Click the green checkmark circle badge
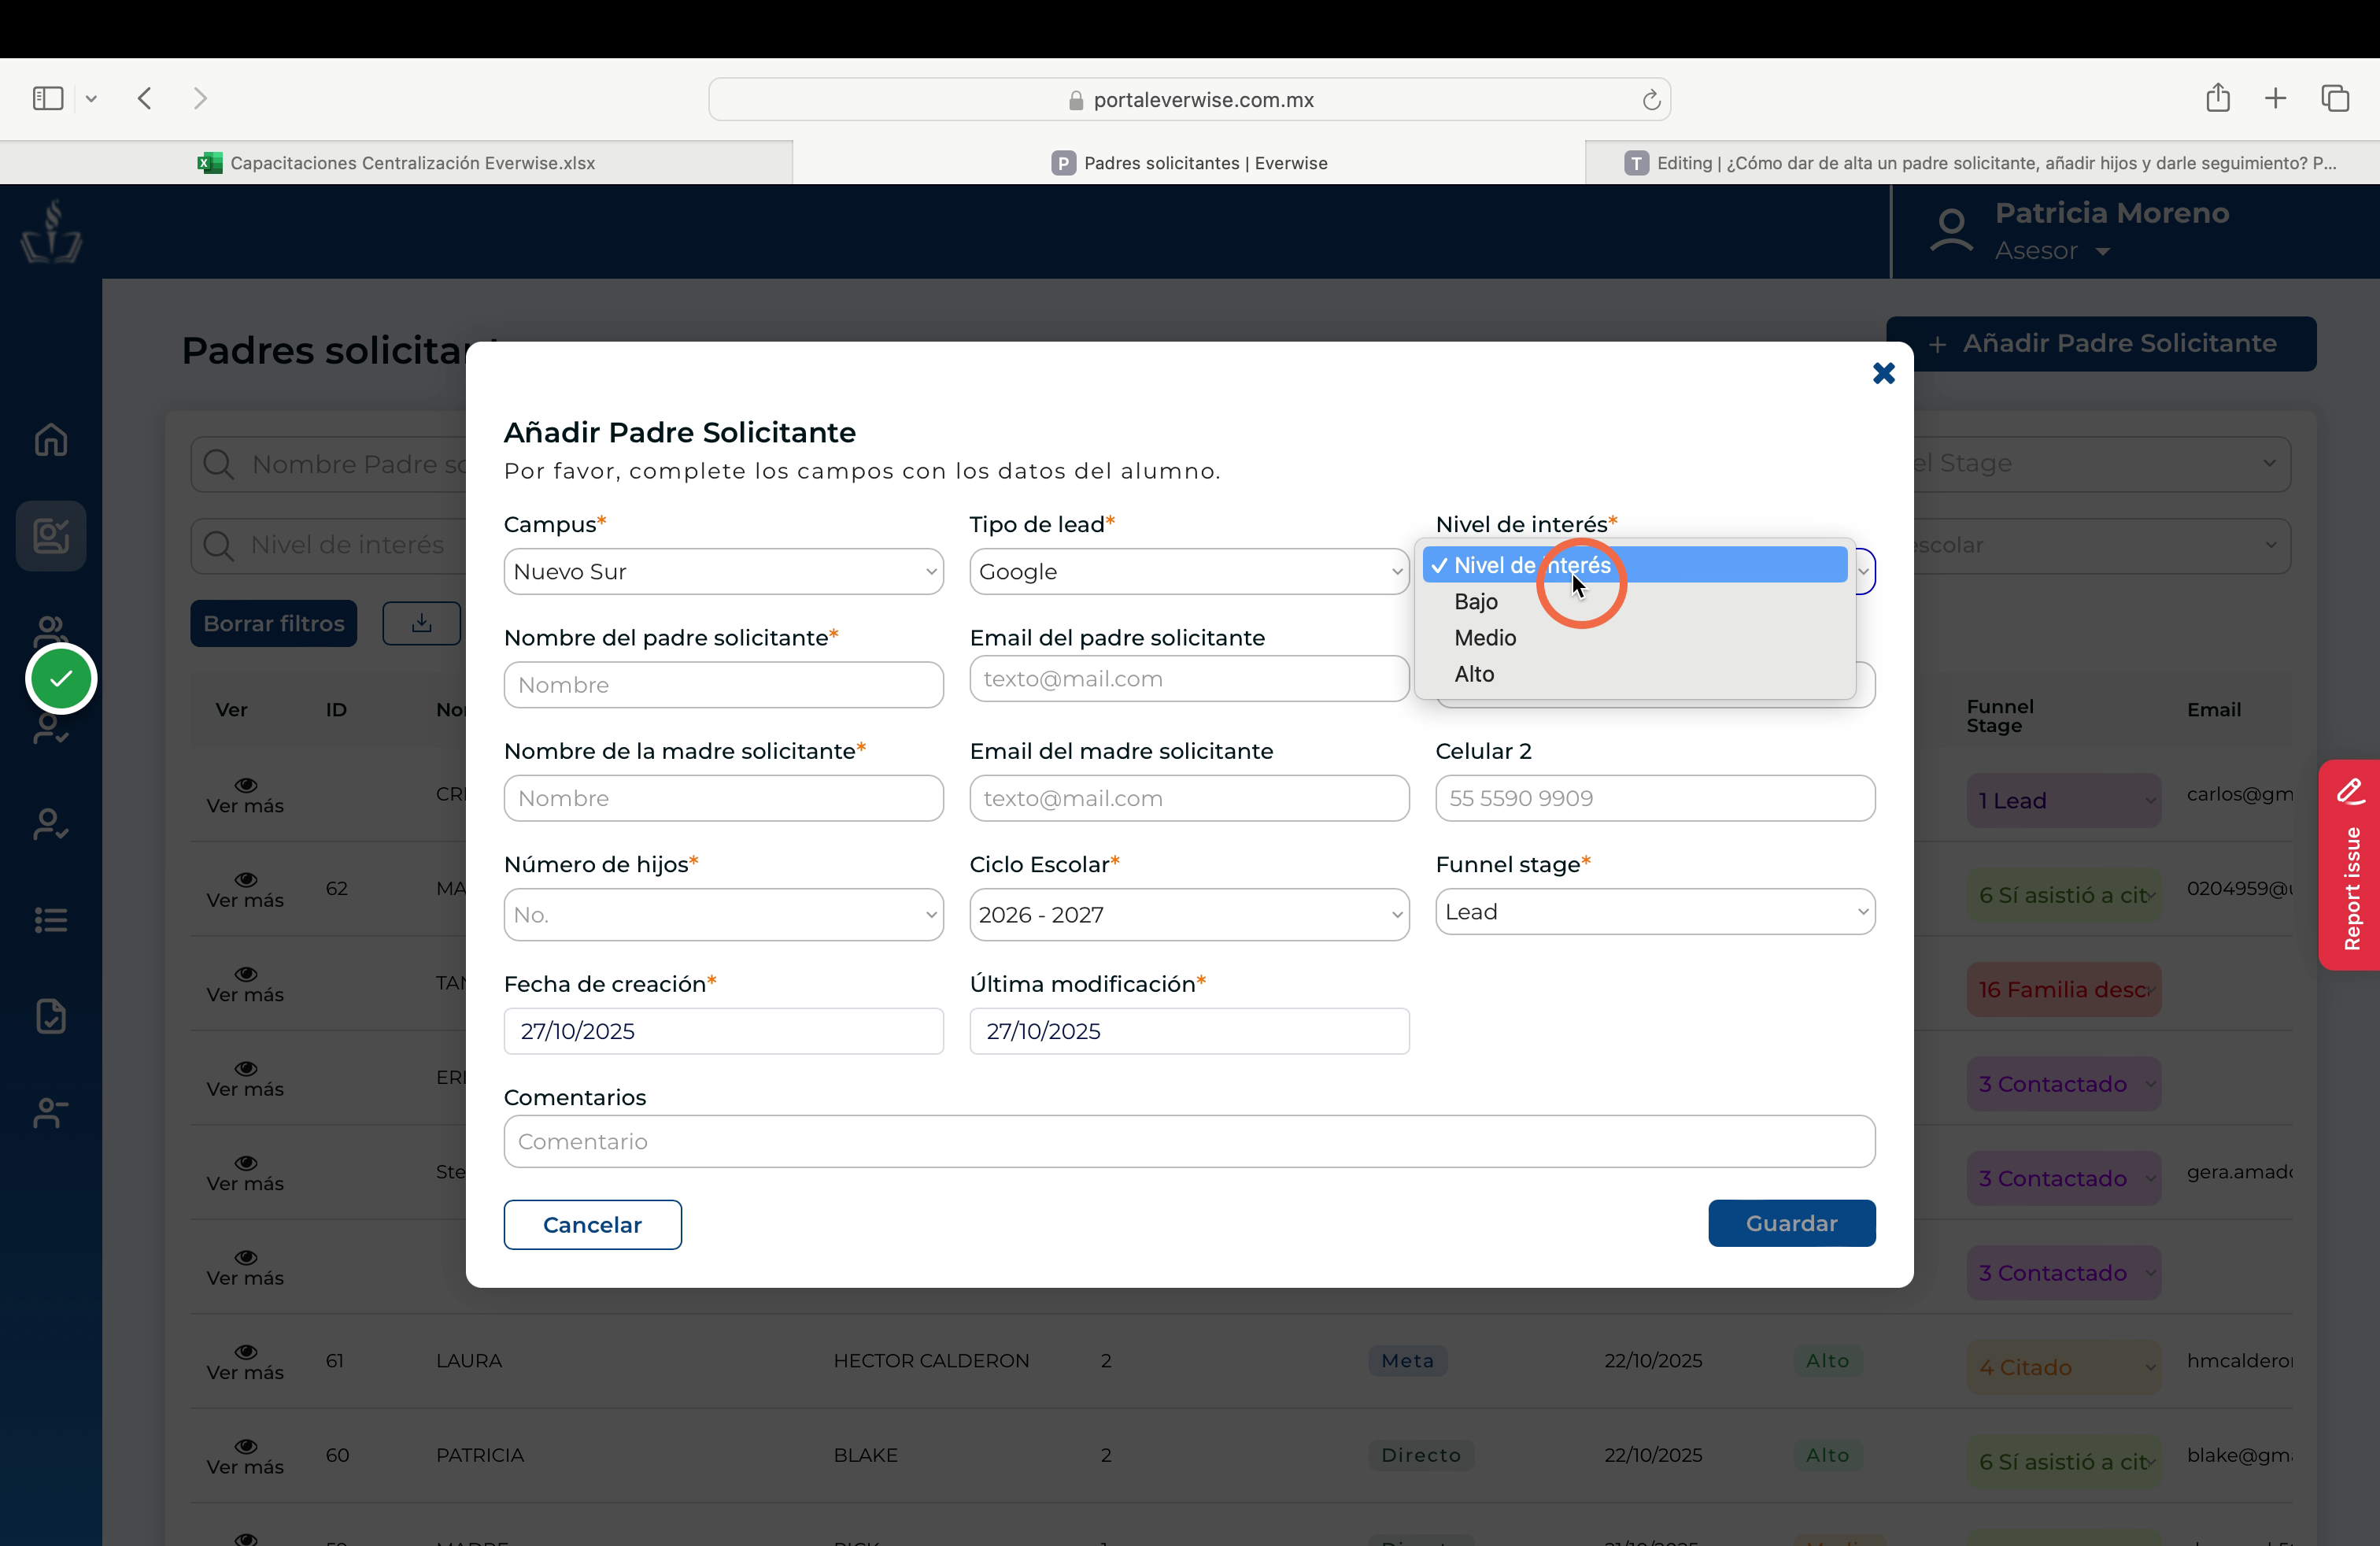Screen dimensions: 2380x1546 point(61,679)
